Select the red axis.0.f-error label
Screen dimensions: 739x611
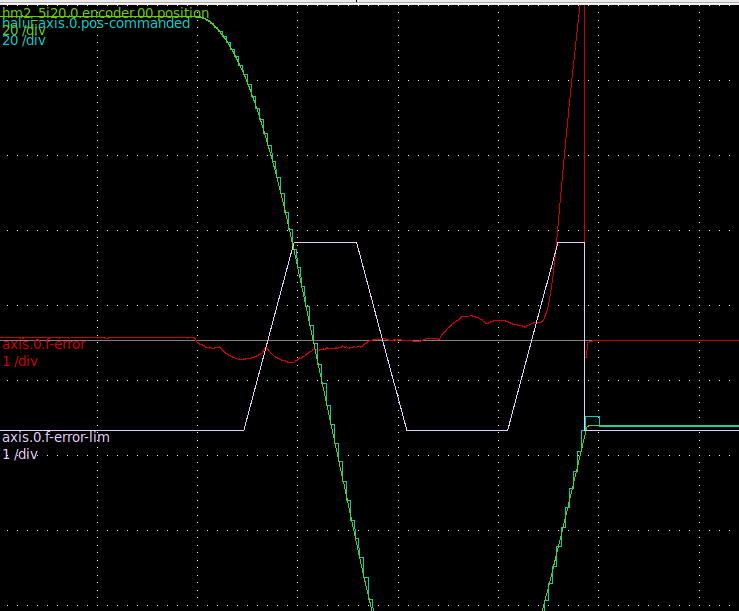(x=44, y=344)
